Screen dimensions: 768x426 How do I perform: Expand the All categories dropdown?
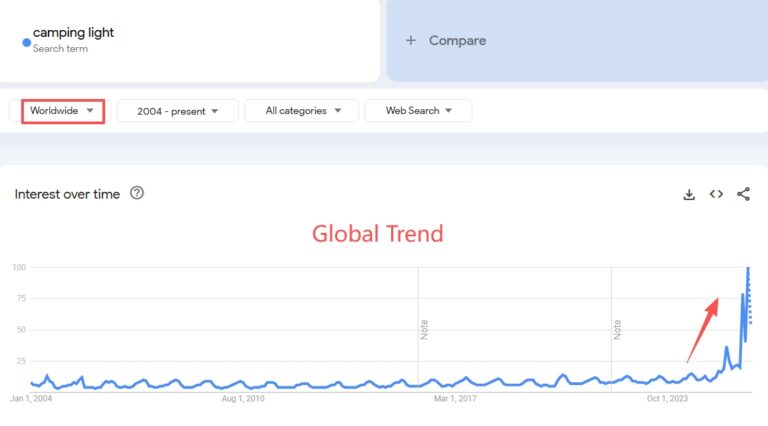tap(302, 111)
